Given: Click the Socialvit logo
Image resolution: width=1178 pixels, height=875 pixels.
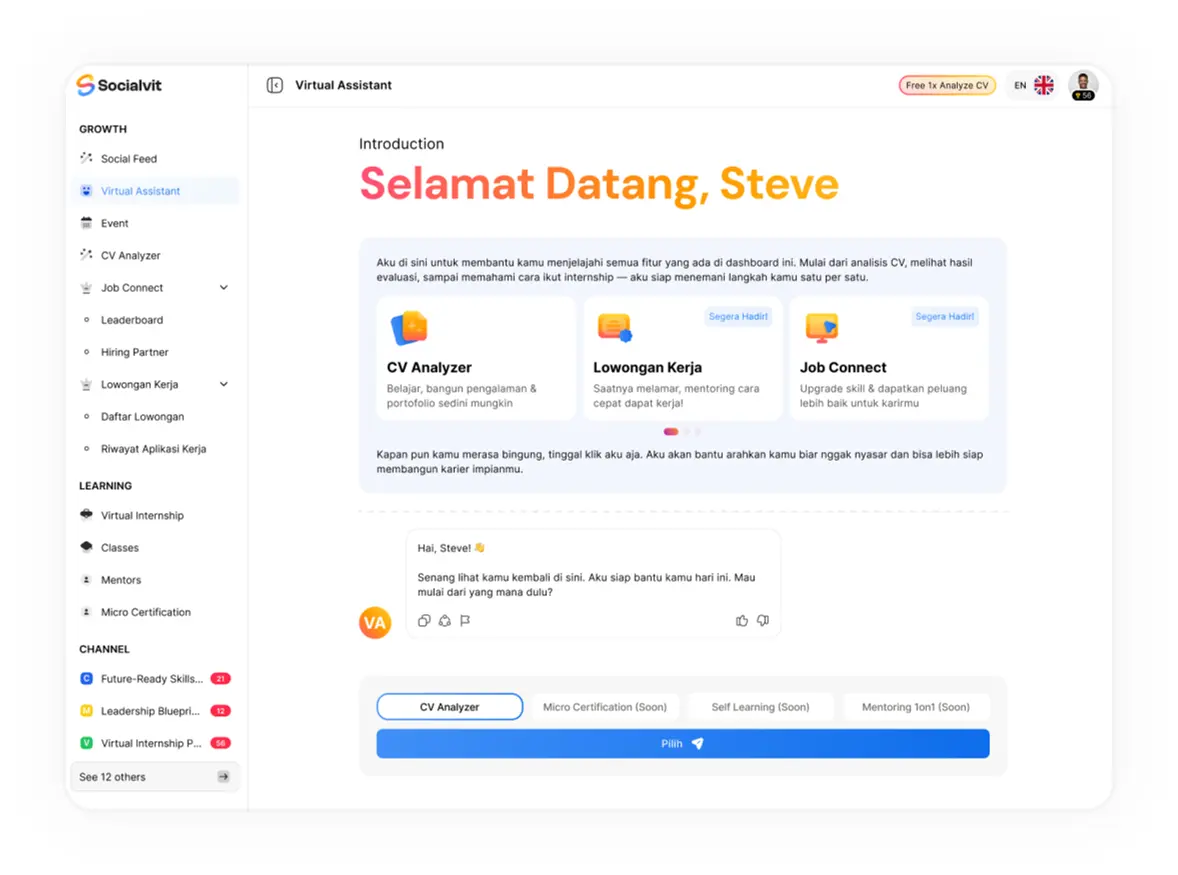Looking at the screenshot, I should 119,86.
